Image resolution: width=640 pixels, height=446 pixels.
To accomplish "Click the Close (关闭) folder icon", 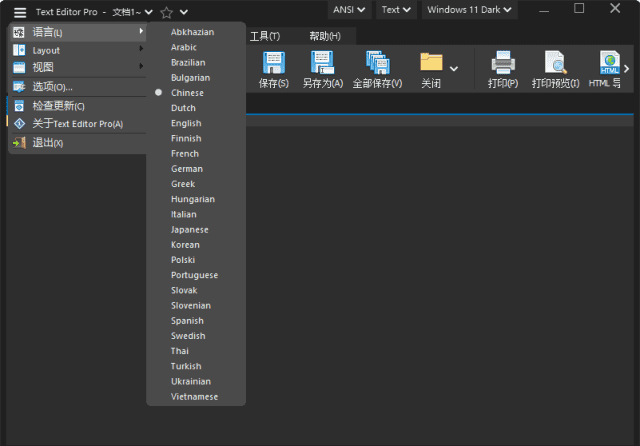I will pyautogui.click(x=431, y=62).
